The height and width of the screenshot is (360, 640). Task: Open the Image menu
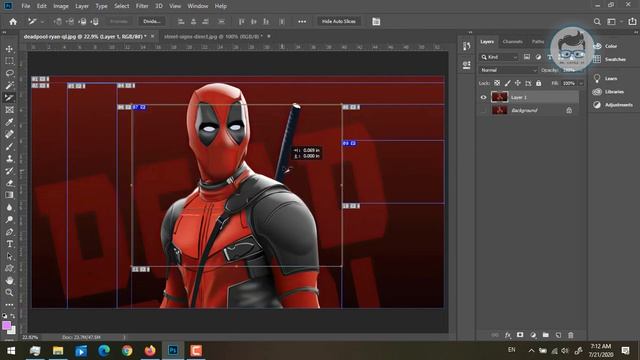tap(61, 6)
